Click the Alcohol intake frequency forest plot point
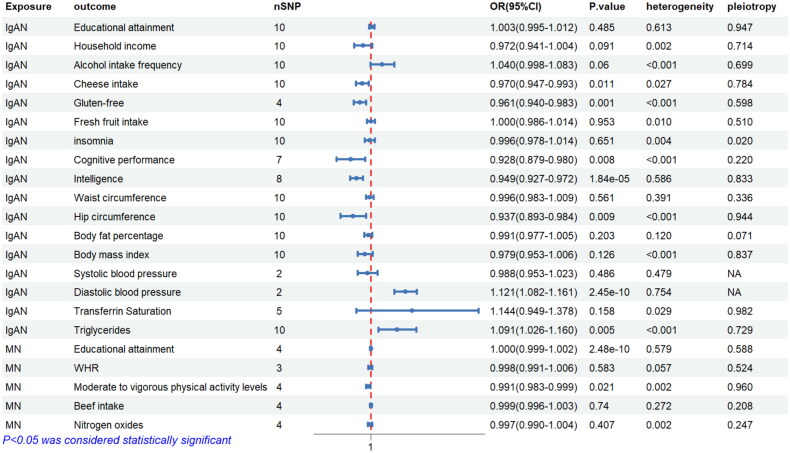The image size is (790, 453). coord(382,64)
